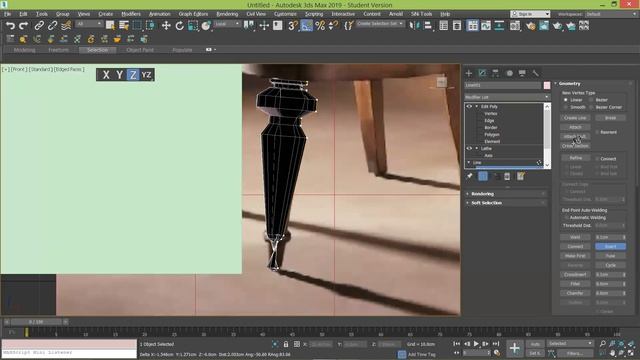Screen dimensions: 640x360
Task: Toggle Lathe modifier eye visibility
Action: point(469,148)
